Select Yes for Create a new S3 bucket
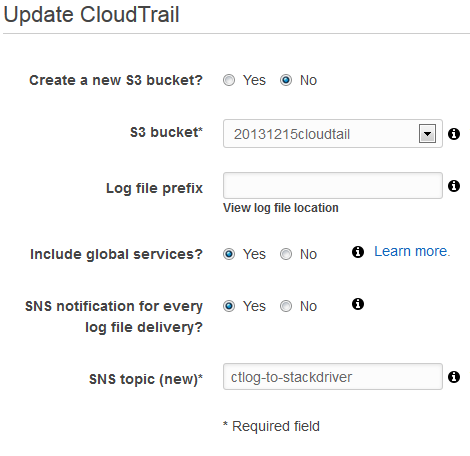Viewport: 470px width, 456px height. pos(229,80)
